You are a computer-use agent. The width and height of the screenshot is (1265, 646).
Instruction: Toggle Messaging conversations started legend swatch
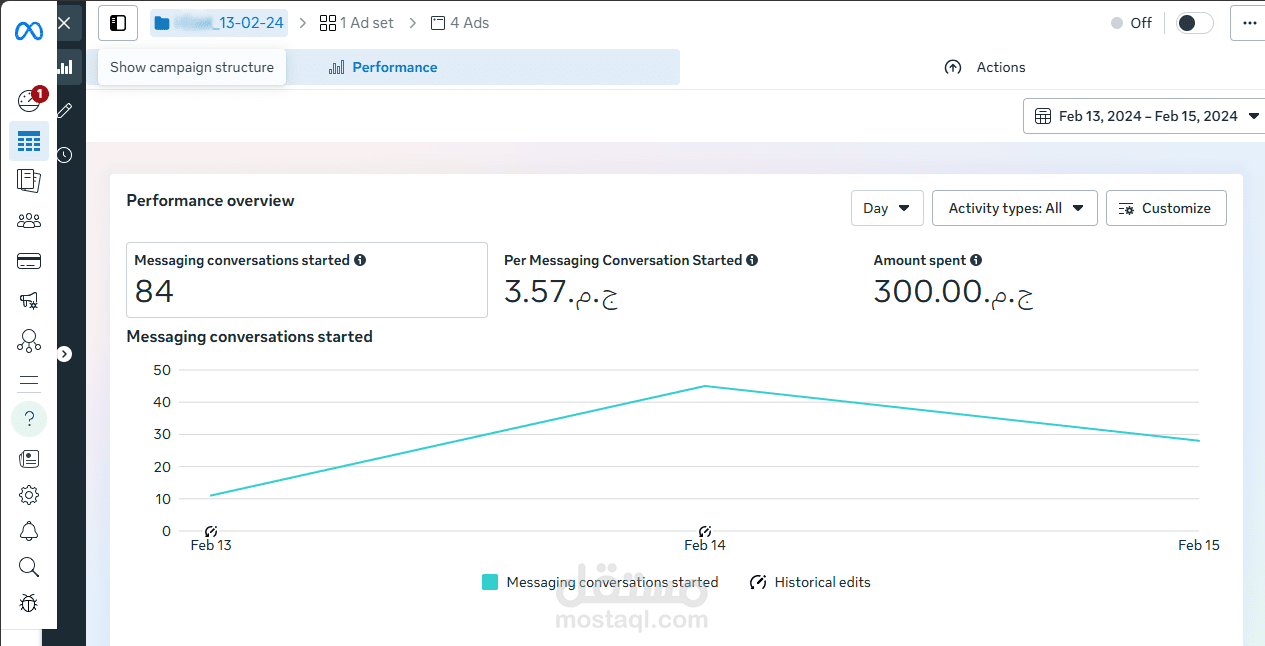[490, 582]
